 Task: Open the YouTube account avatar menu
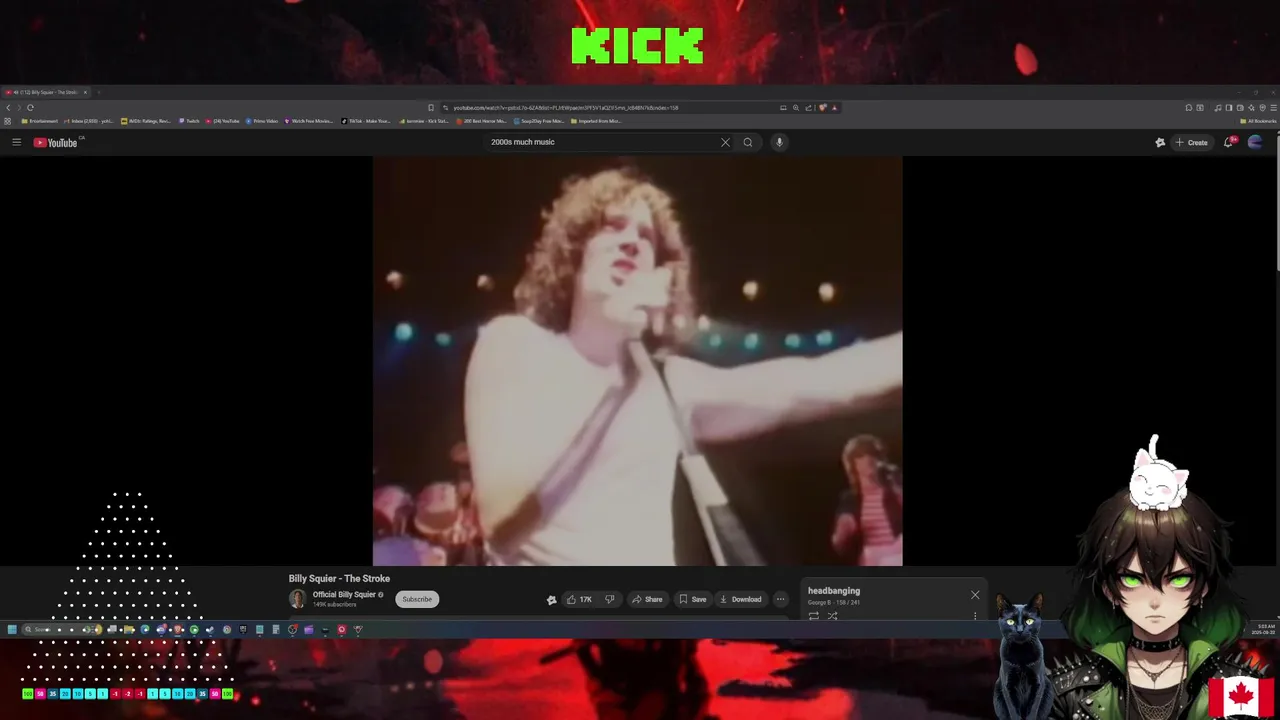coord(1255,142)
